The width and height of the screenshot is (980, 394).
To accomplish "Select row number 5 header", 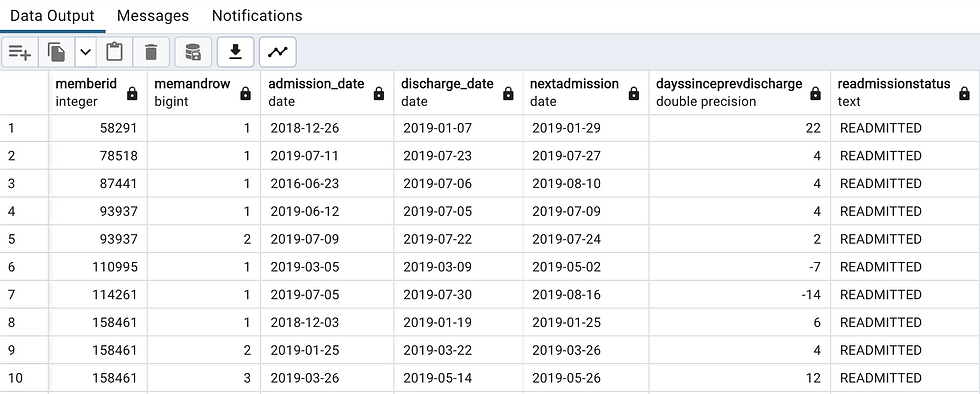I will 24,239.
